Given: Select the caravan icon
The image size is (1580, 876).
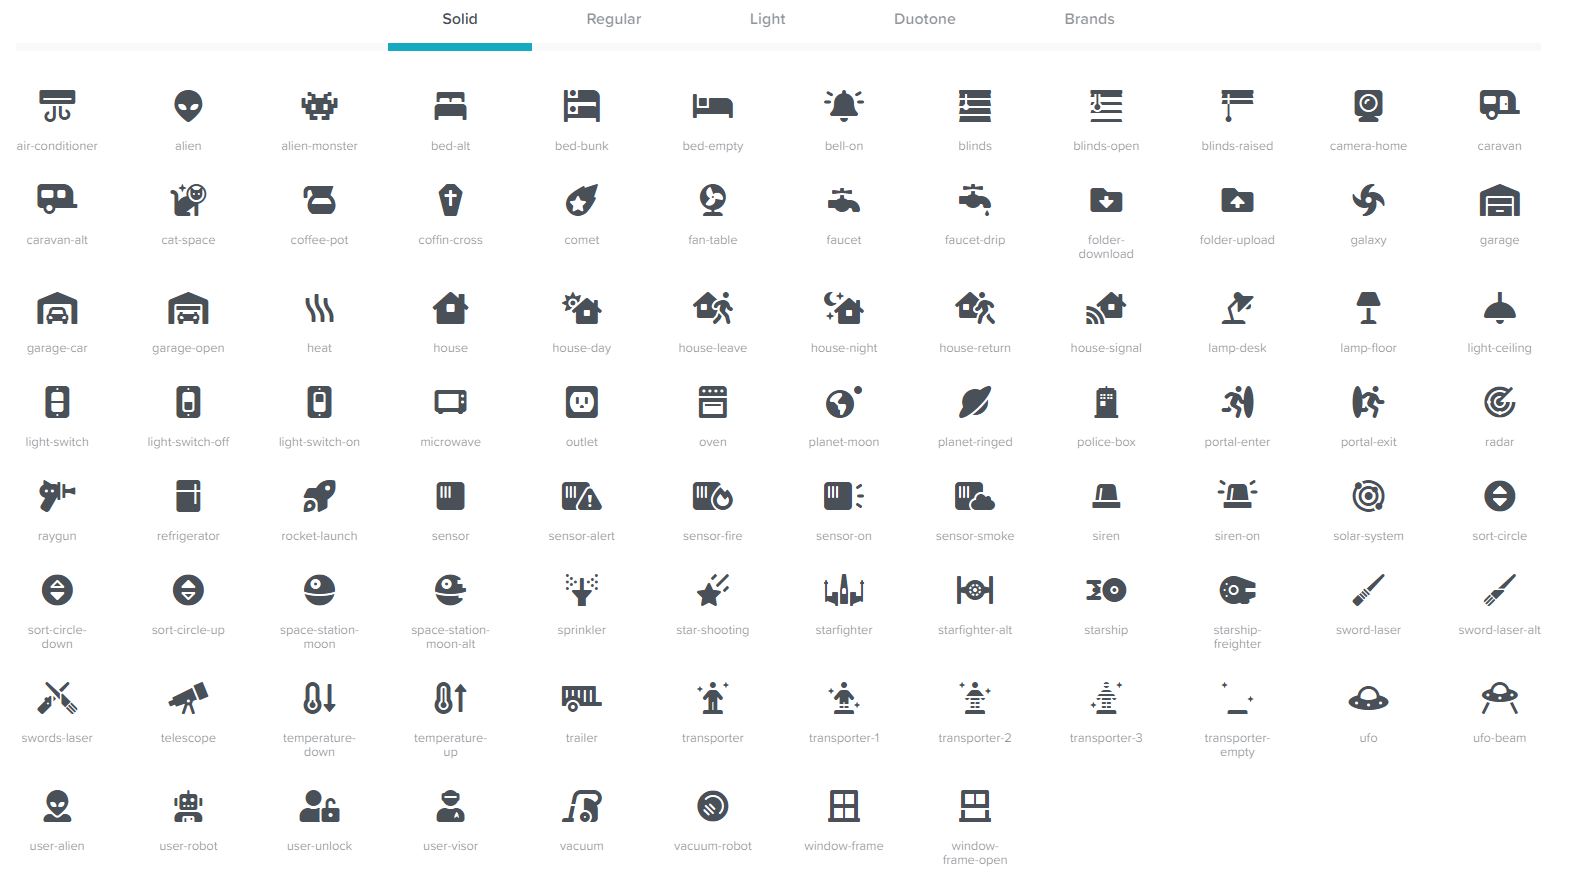Looking at the screenshot, I should pyautogui.click(x=1500, y=106).
